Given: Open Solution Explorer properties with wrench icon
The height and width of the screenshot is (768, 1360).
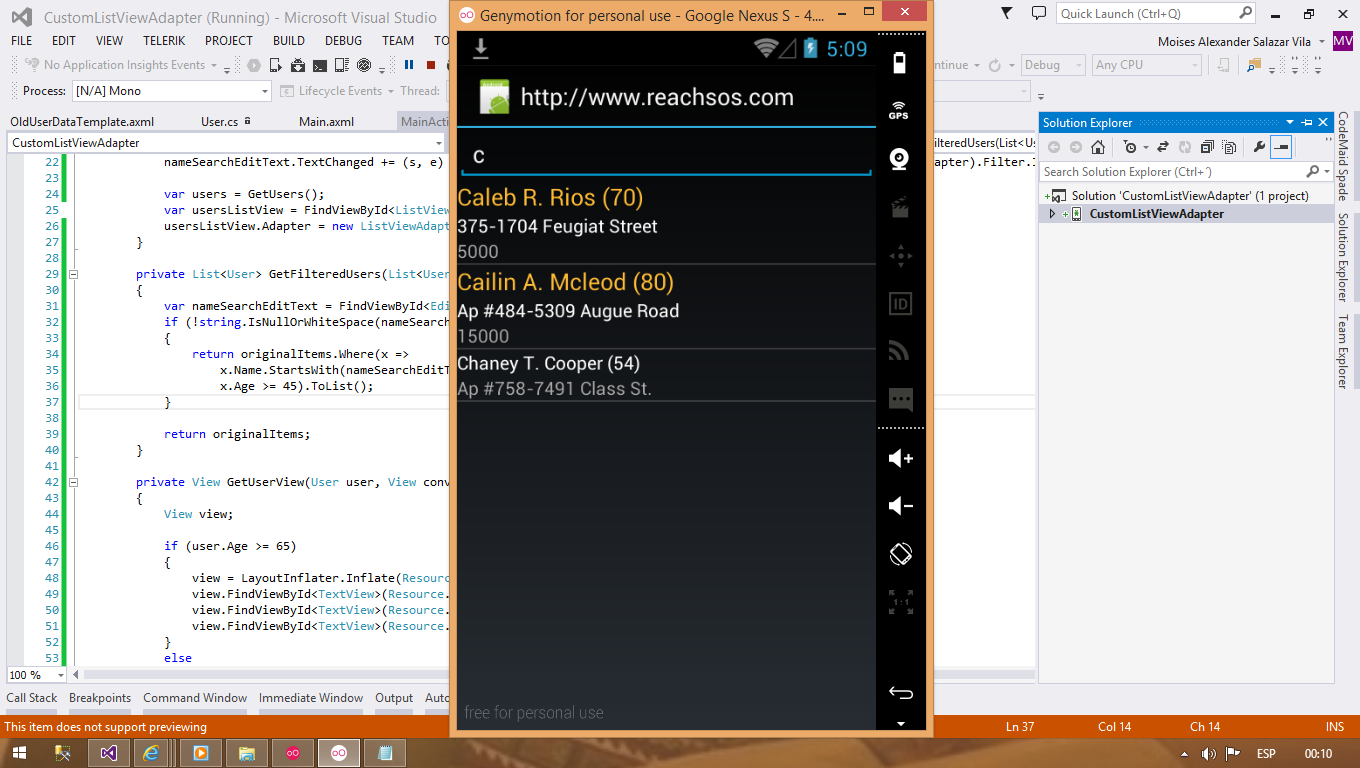Looking at the screenshot, I should [x=1257, y=146].
